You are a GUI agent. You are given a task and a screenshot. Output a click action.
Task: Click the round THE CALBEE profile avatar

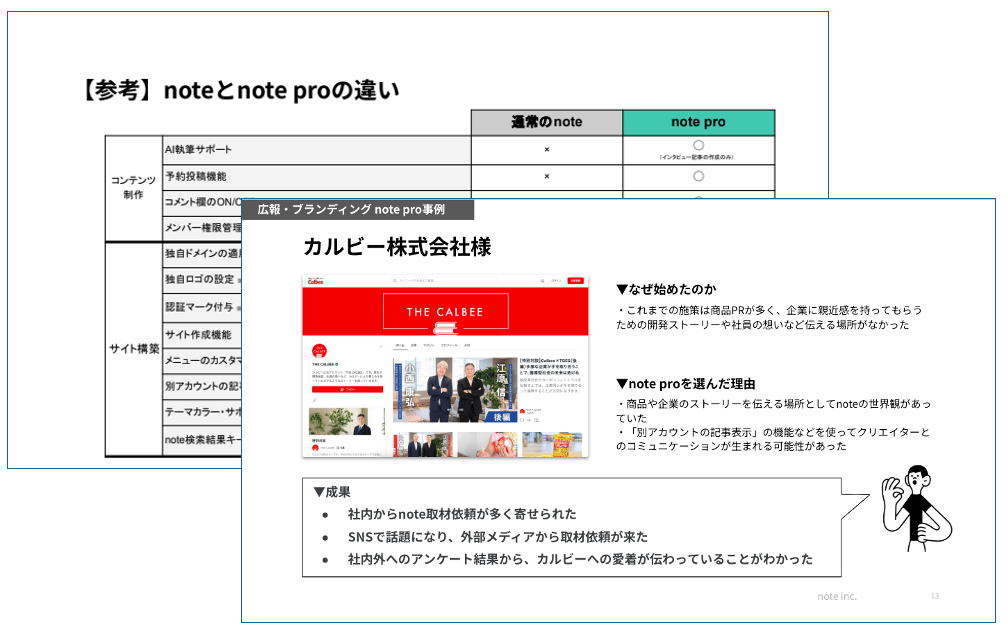(320, 351)
